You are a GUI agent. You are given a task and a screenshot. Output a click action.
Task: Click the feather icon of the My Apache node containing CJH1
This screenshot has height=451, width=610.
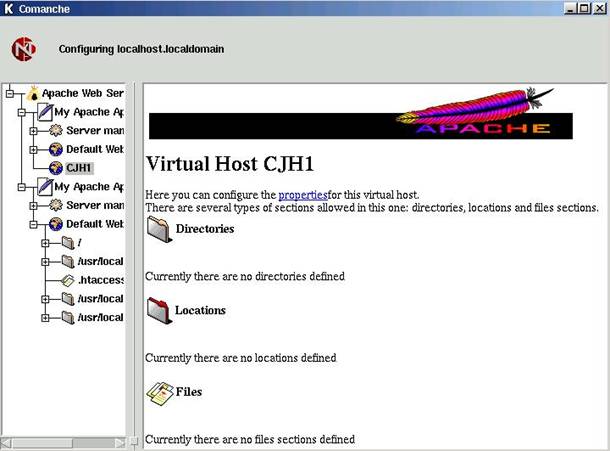[x=45, y=112]
